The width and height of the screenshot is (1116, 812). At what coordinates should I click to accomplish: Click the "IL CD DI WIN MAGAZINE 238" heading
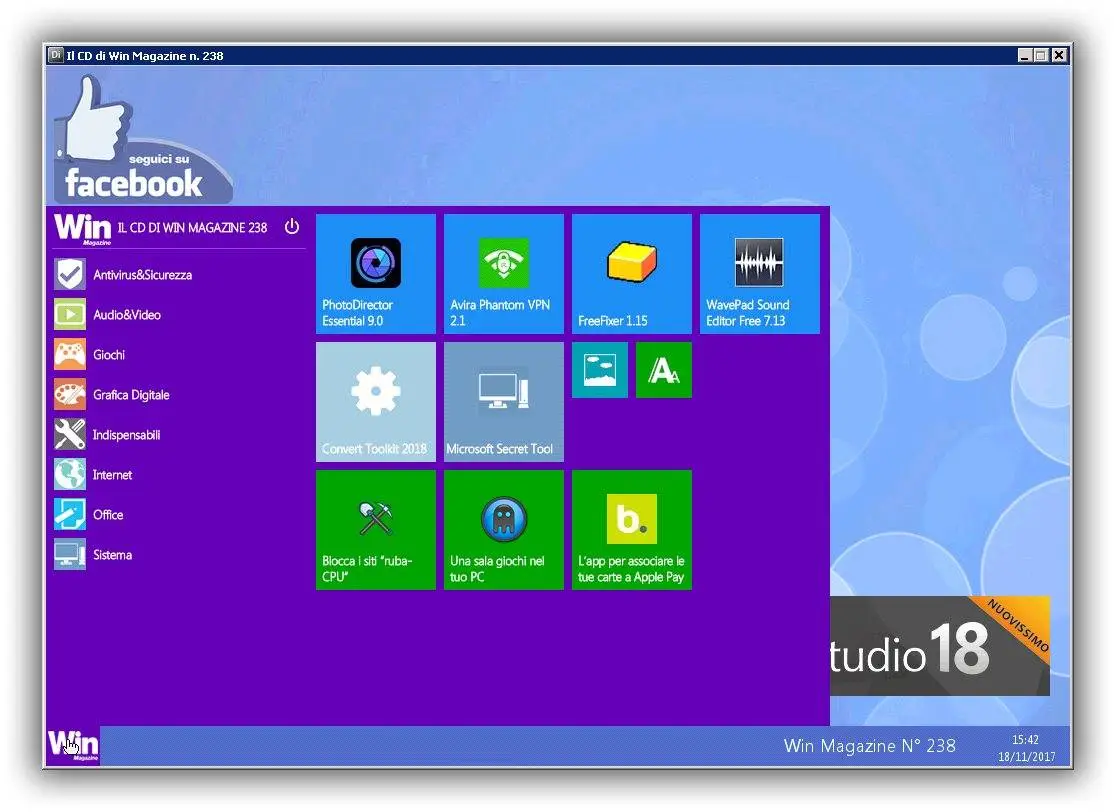coord(192,228)
